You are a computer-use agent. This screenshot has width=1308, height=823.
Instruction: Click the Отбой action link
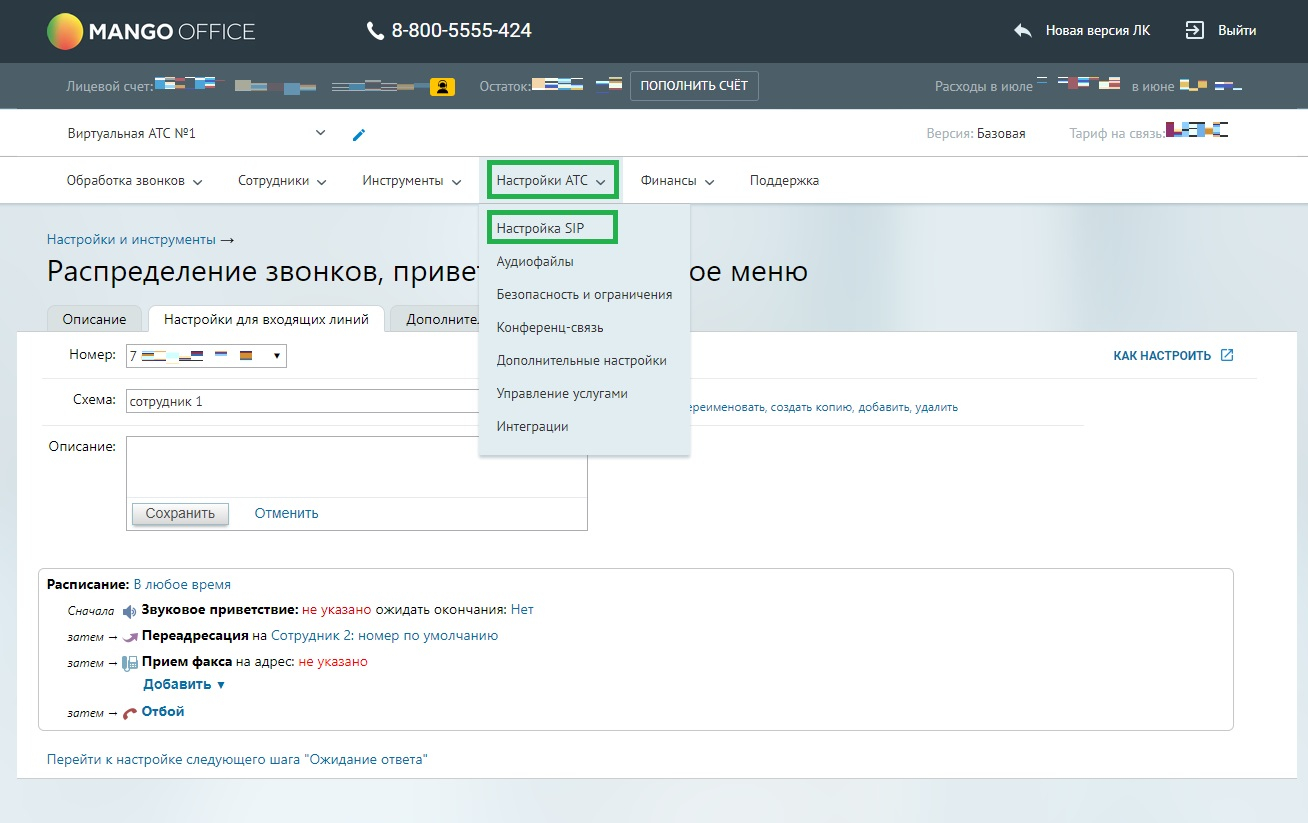(163, 712)
